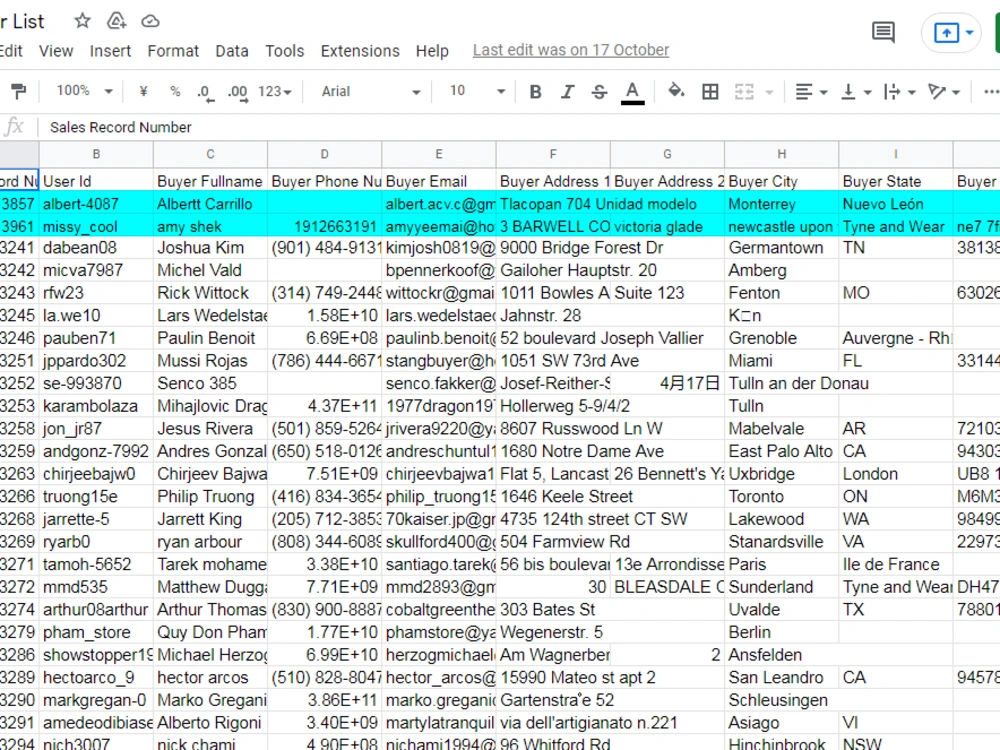Screen dimensions: 1000x750
Task: Click the present/share upload button
Action: [x=946, y=33]
